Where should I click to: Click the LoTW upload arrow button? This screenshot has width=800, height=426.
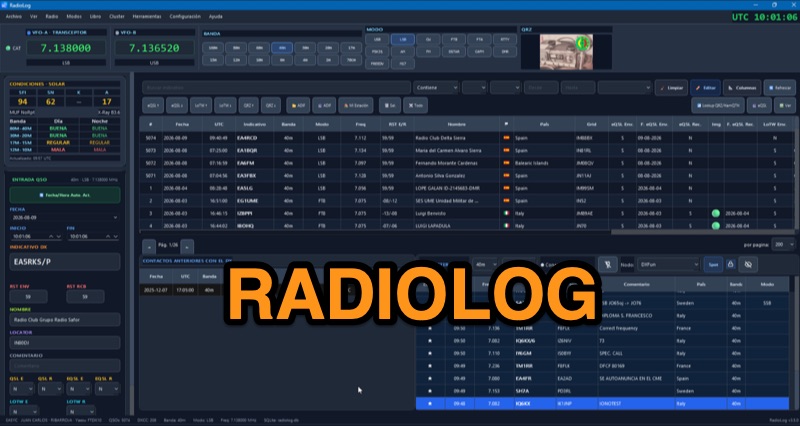click(x=201, y=106)
